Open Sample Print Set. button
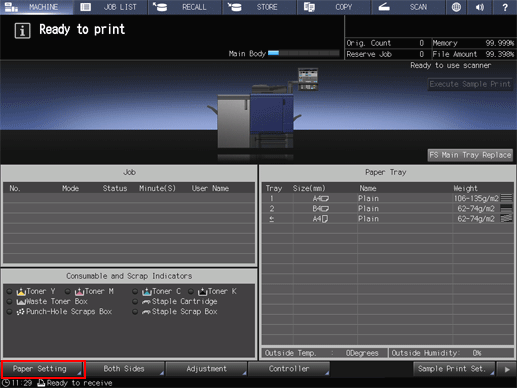Viewport: 517px width, 388px height. coord(454,369)
